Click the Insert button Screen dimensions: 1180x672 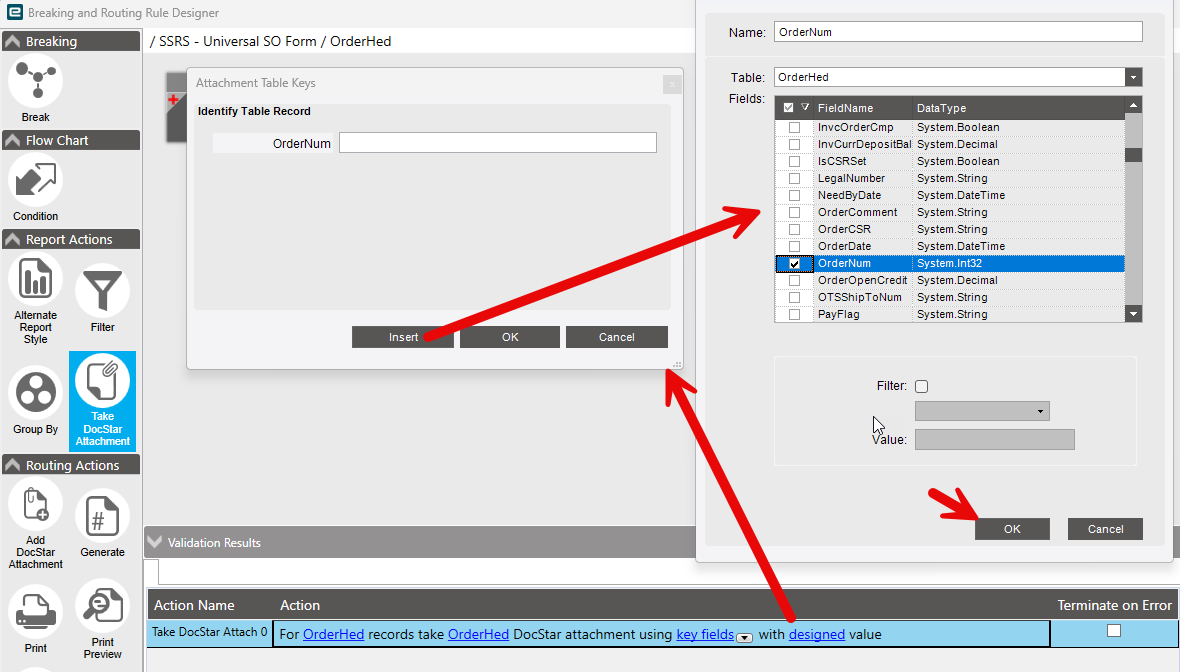403,337
